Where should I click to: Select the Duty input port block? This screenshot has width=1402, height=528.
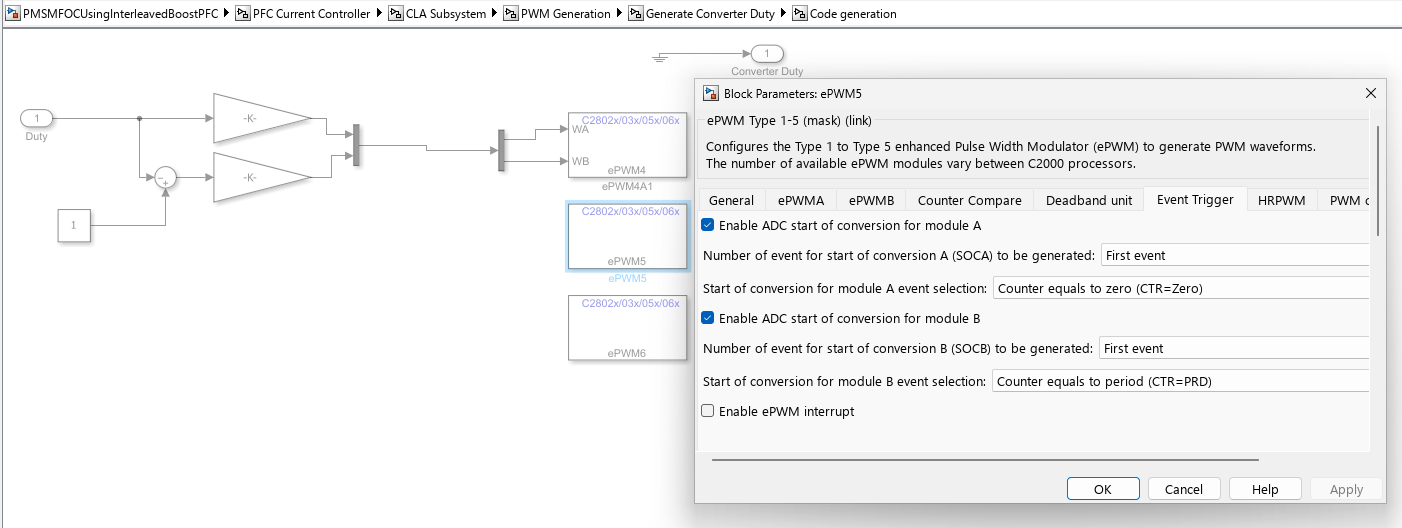tap(37, 119)
